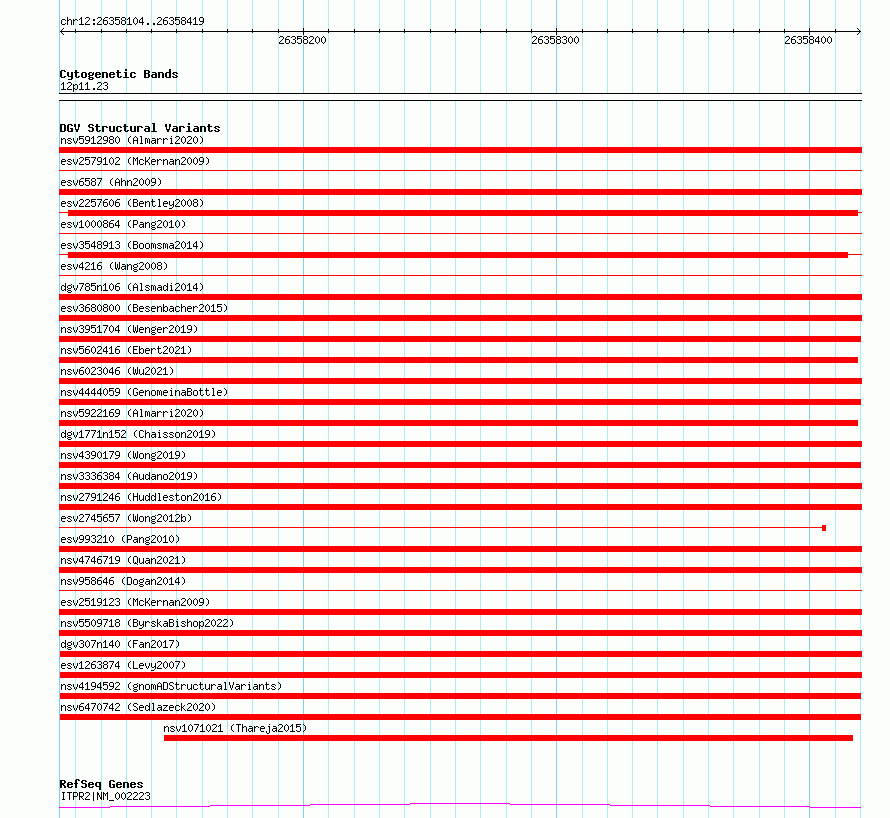Click the red bar under nsv1071021 (Thareja2015)
Screen dimensions: 890x818
[x=509, y=738]
